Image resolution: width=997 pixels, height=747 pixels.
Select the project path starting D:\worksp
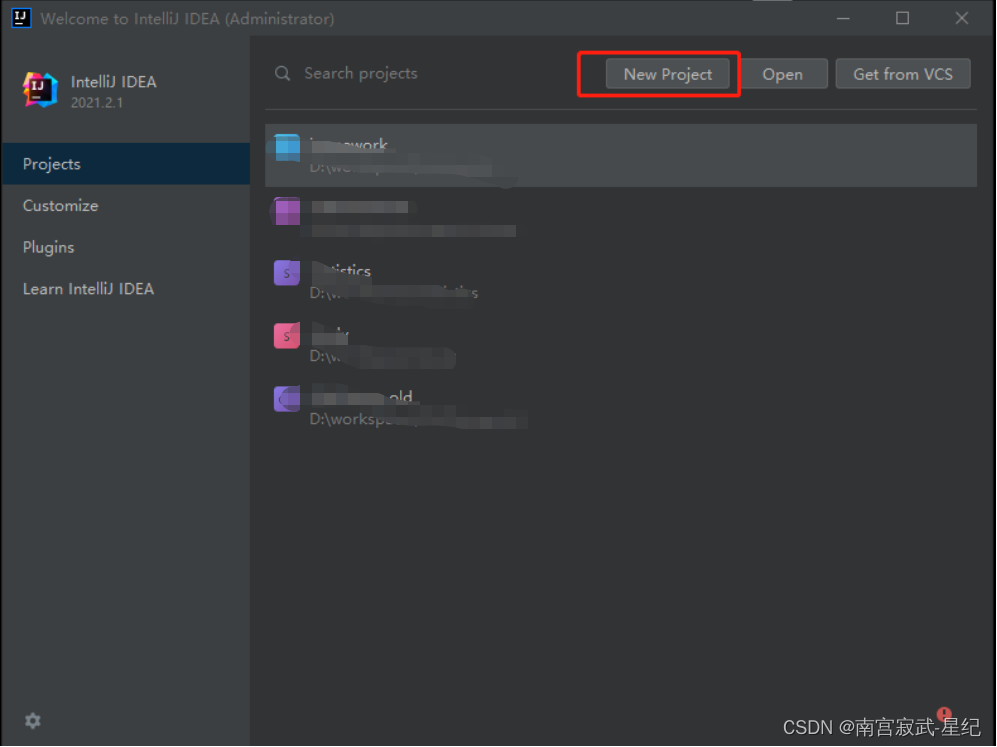click(418, 420)
